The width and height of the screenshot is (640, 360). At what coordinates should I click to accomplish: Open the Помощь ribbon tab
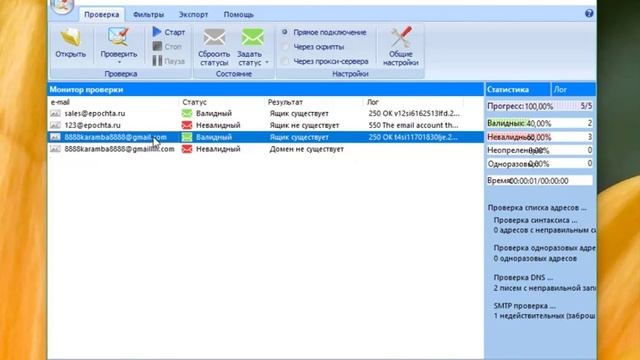pos(239,14)
